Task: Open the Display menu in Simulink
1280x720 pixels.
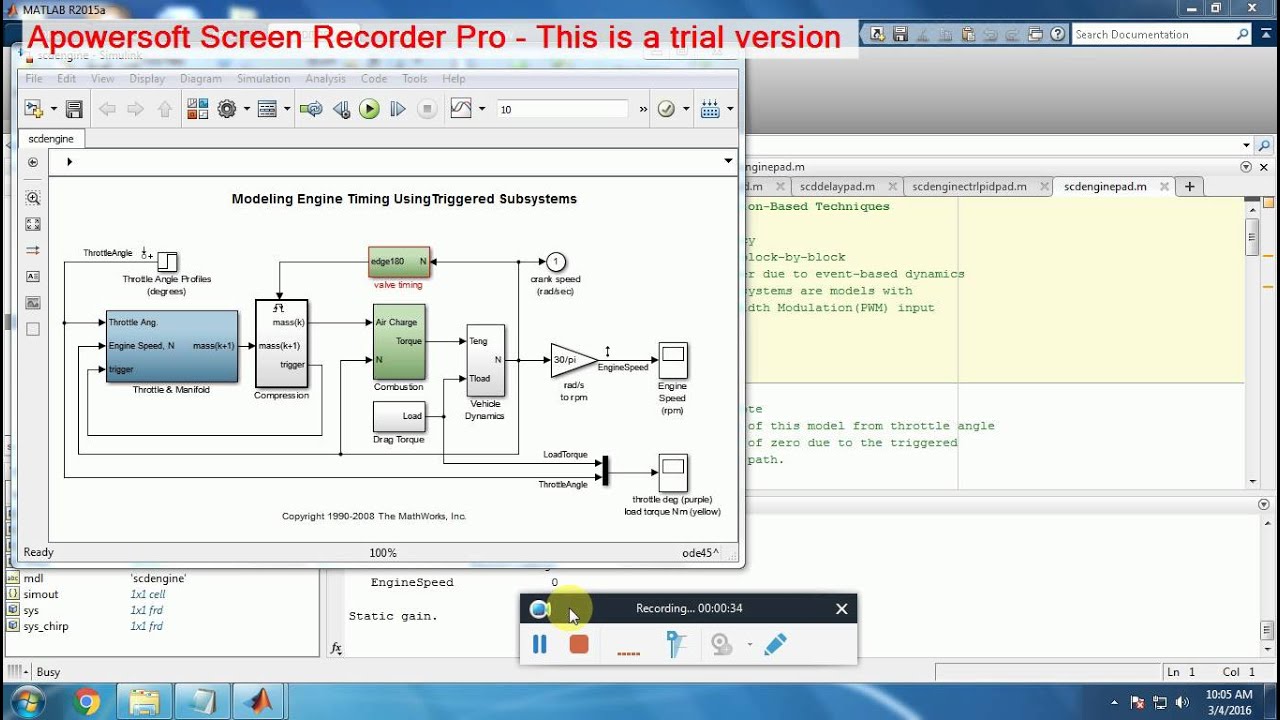Action: point(147,78)
